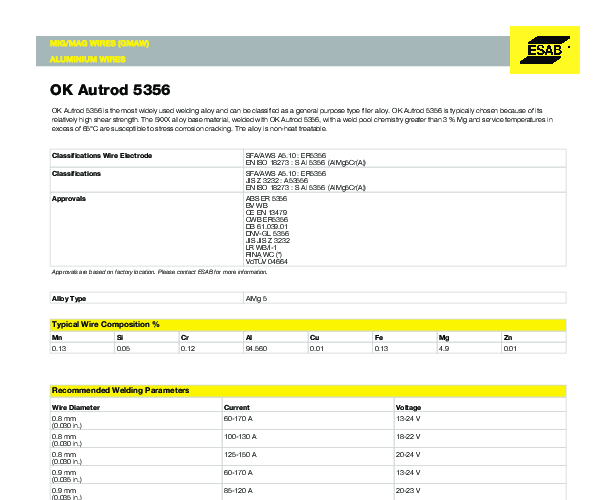
Task: Select the 'ALUMINIUM WIRES' header text
Action: tap(87, 59)
